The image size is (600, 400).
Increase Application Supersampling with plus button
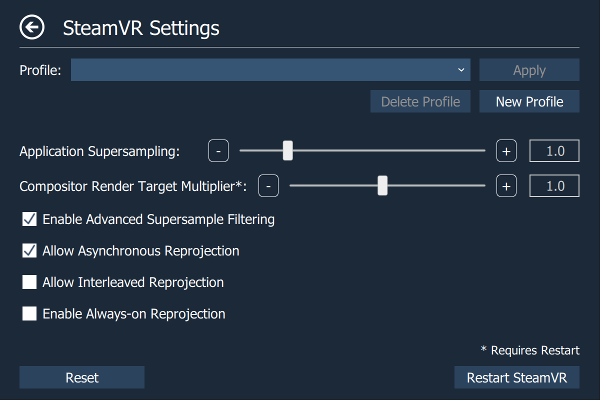pos(506,151)
